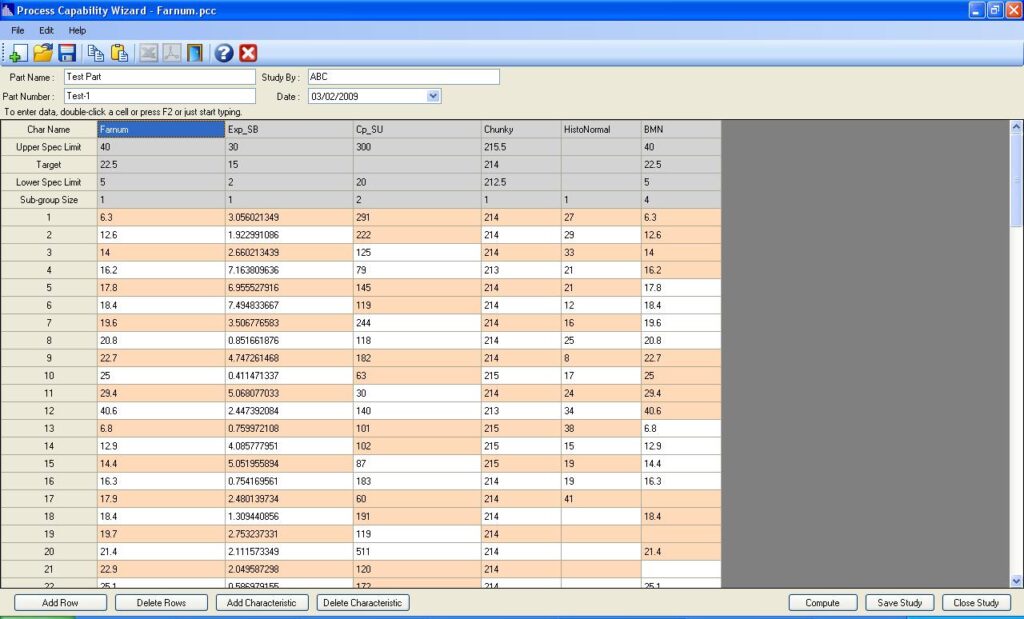Select Exp_SB target cell 15

tap(289, 165)
